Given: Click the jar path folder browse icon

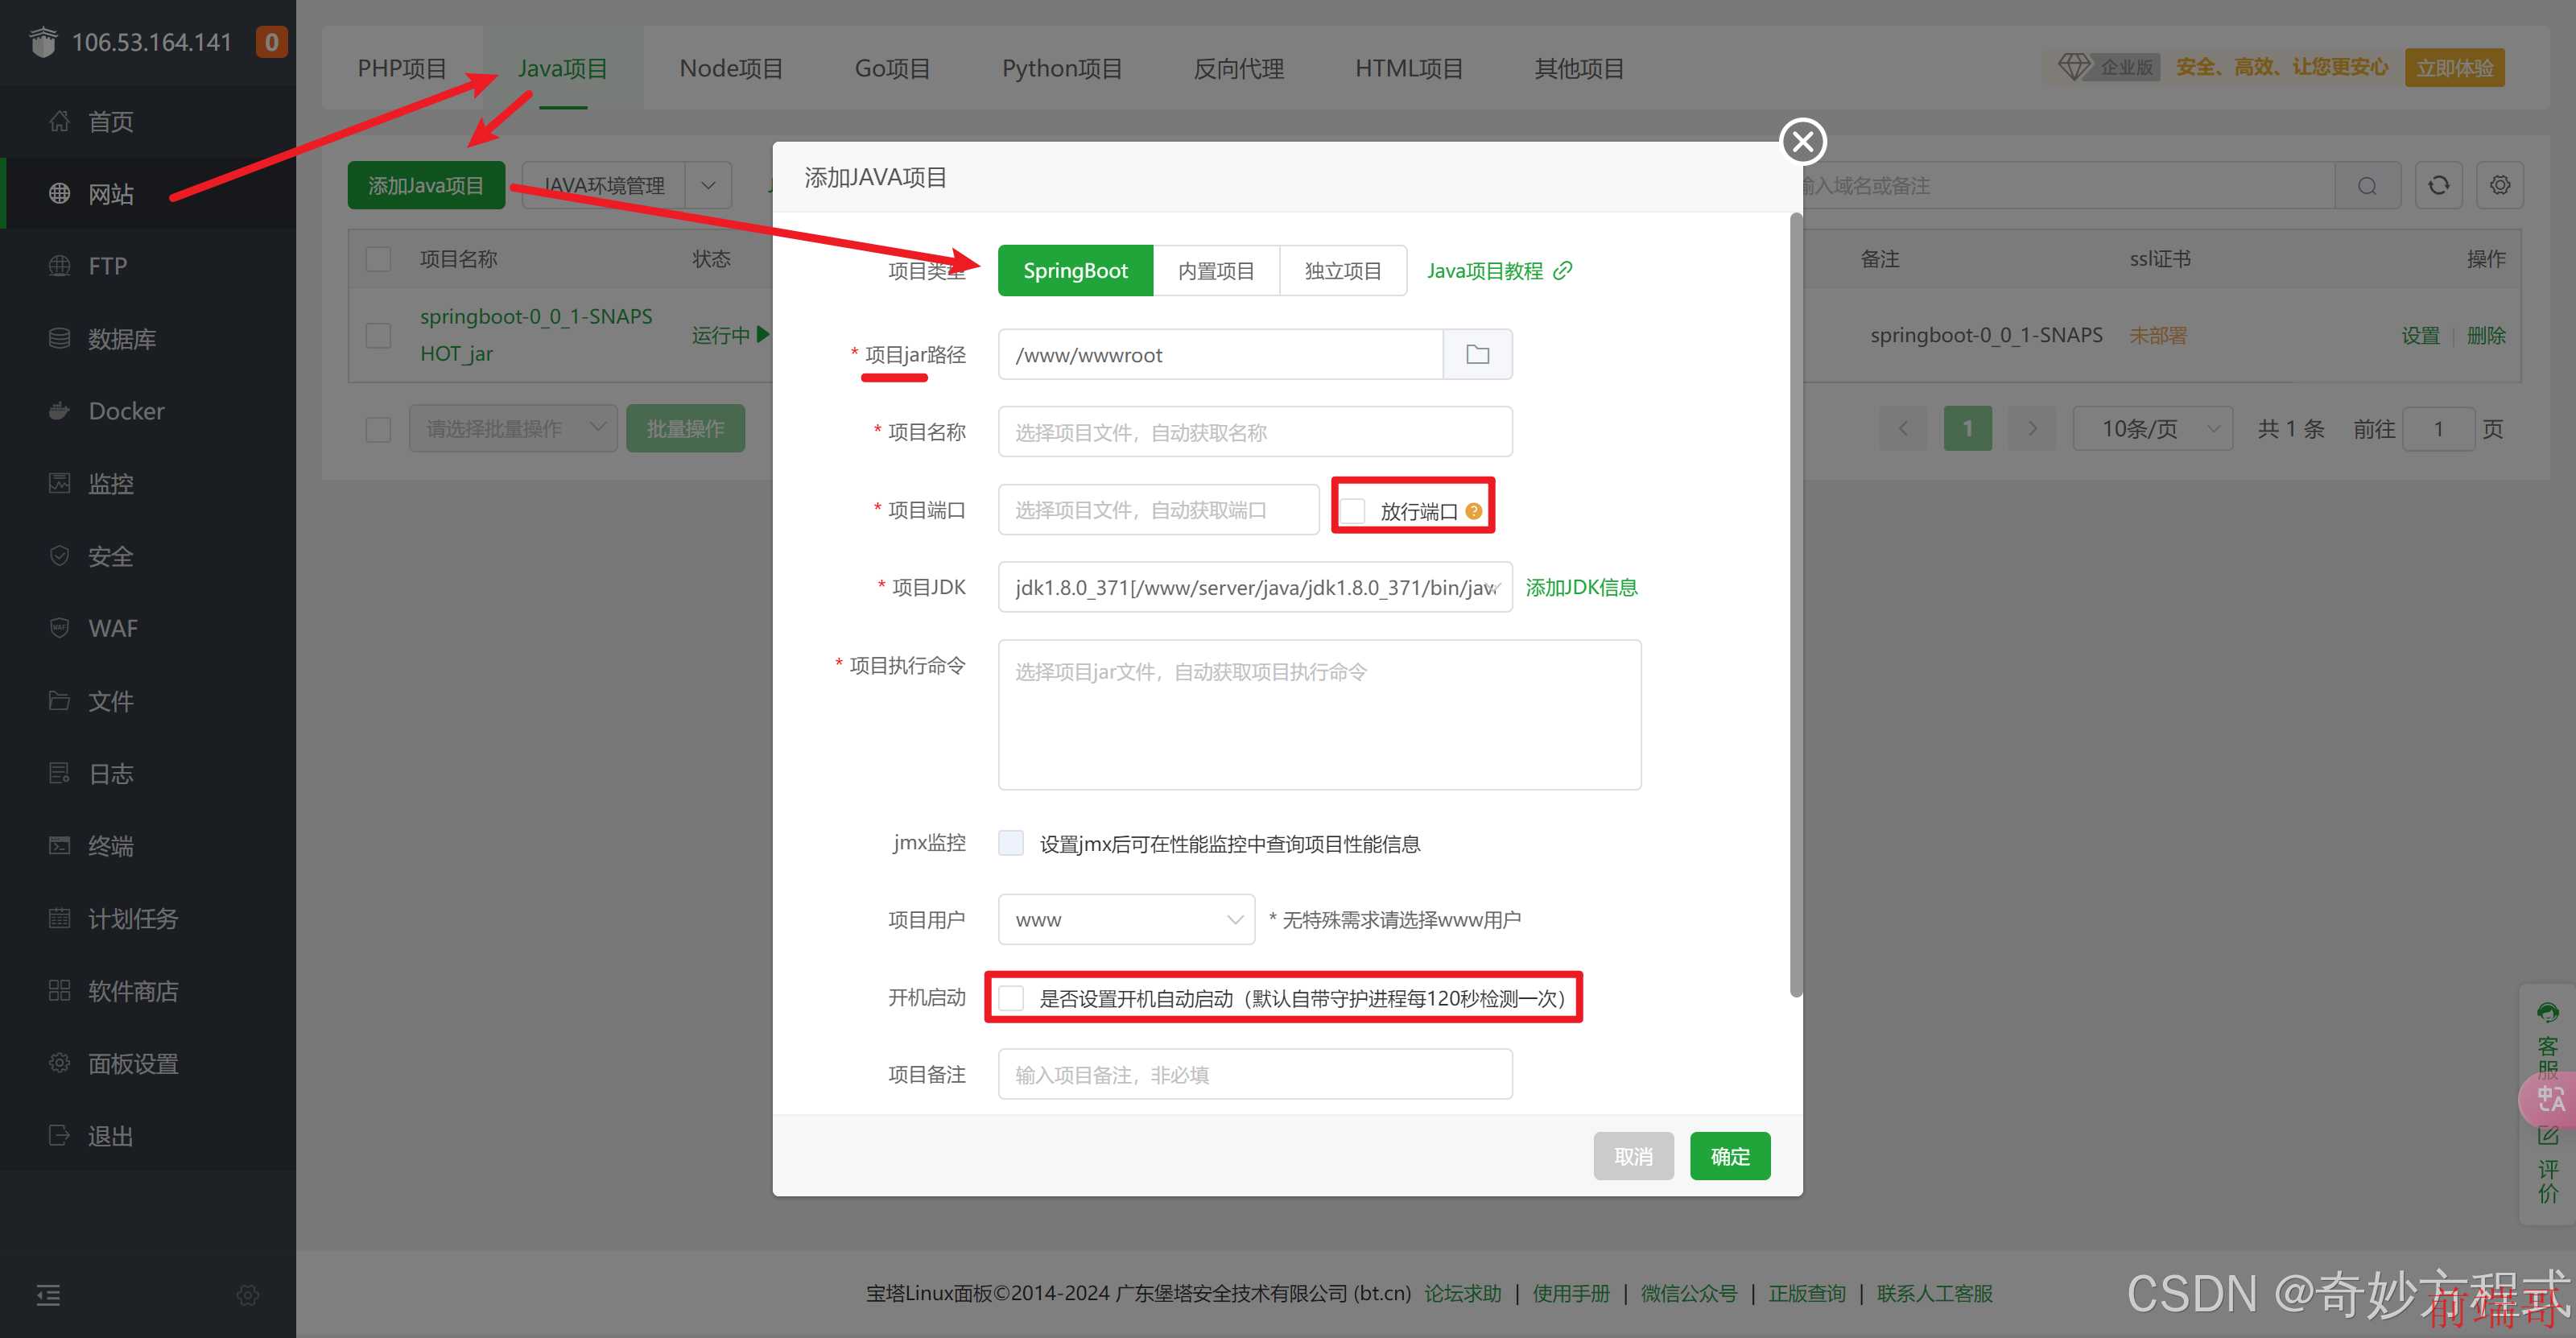Looking at the screenshot, I should click(1477, 354).
